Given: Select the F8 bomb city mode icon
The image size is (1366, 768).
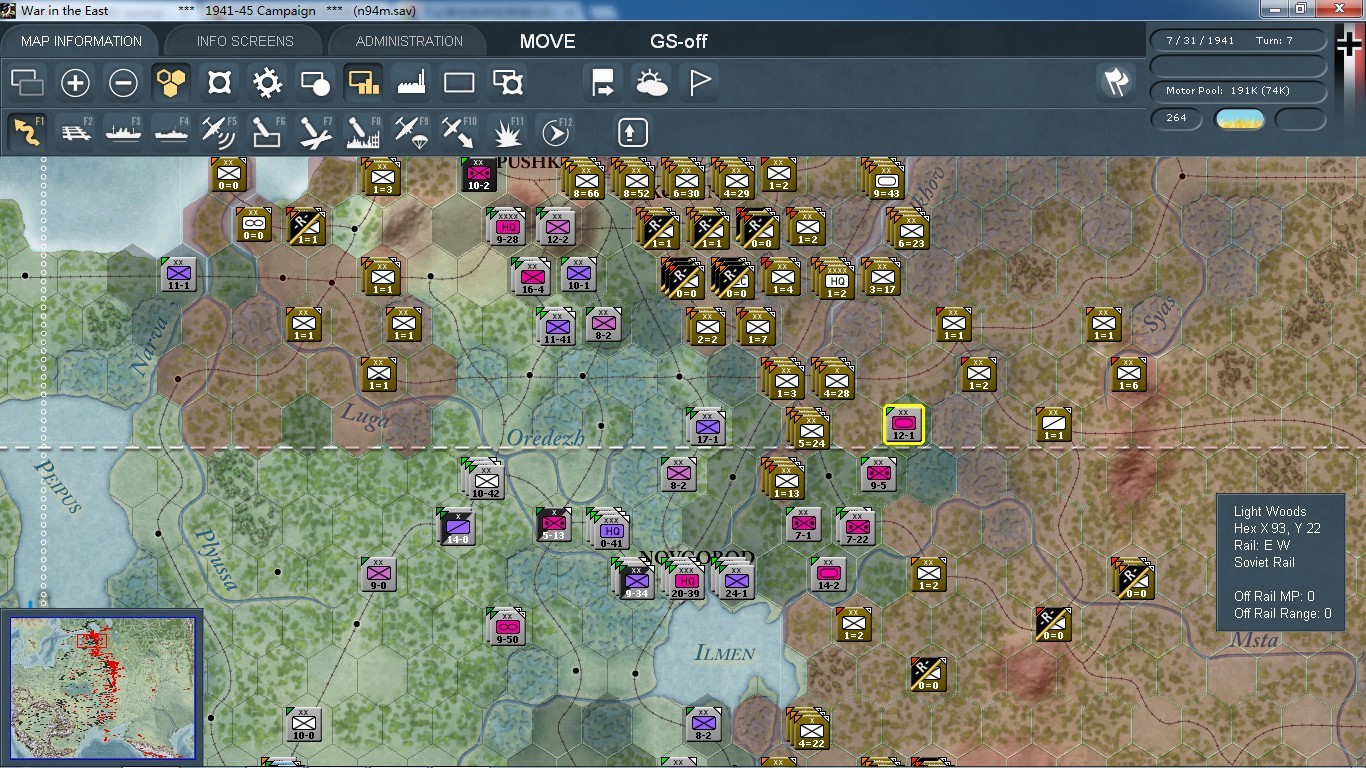Looking at the screenshot, I should [363, 132].
